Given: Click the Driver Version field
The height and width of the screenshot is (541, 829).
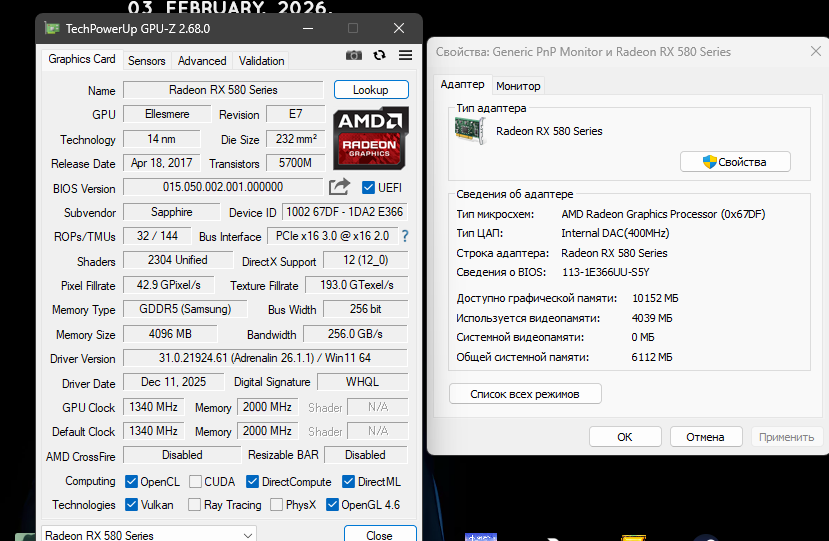Looking at the screenshot, I should pos(265,358).
